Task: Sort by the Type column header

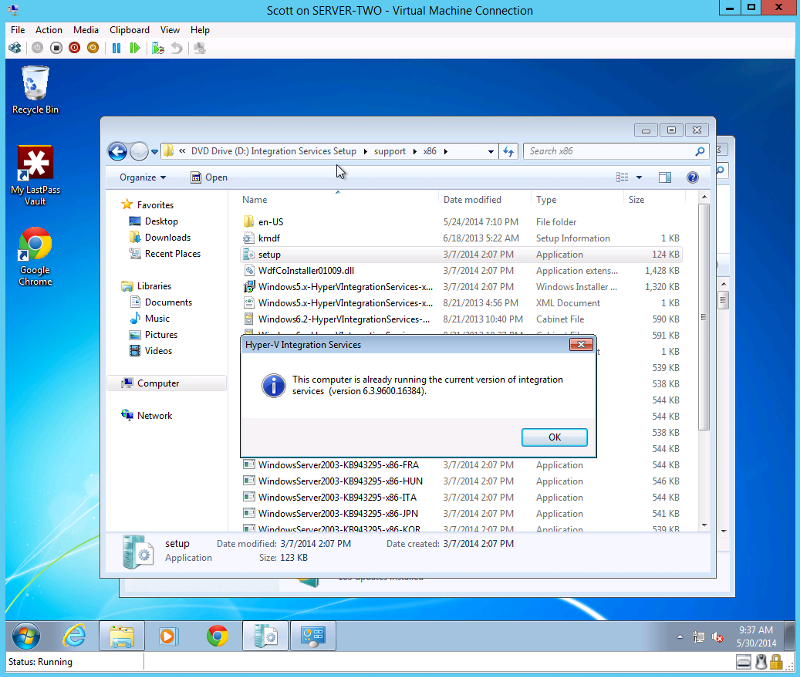Action: pyautogui.click(x=577, y=199)
